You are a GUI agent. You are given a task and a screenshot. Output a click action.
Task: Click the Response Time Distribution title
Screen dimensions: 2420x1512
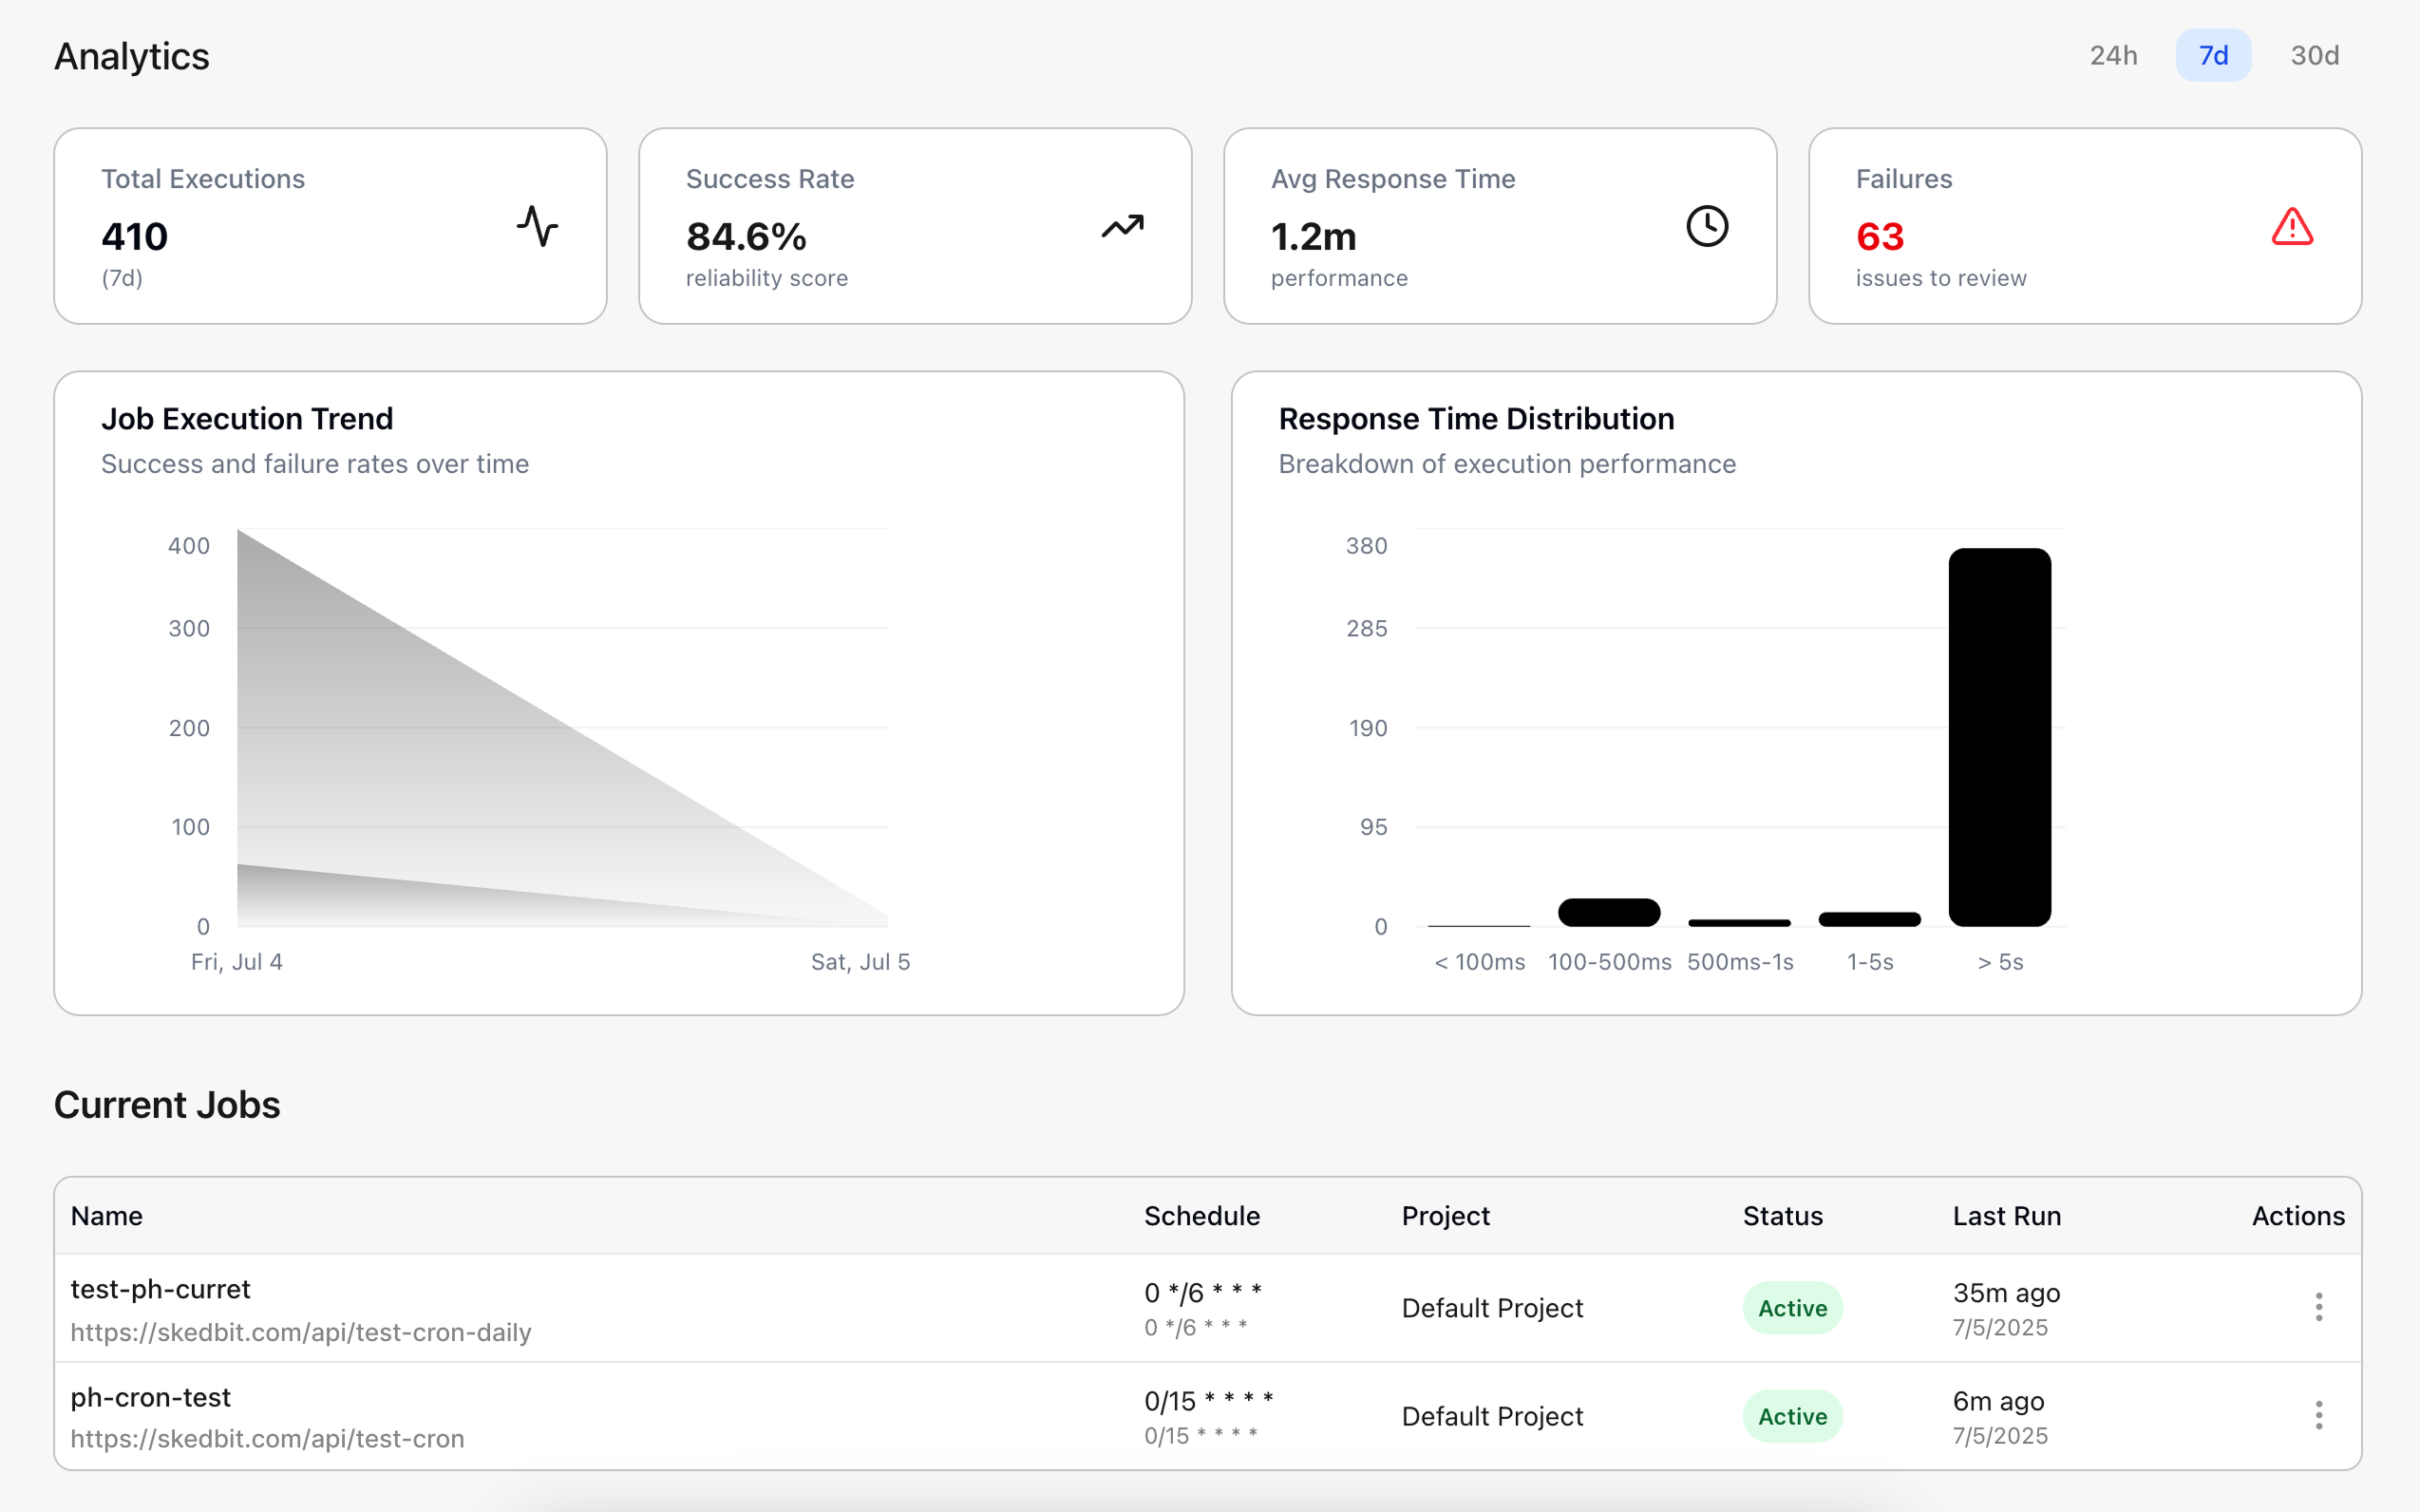coord(1476,419)
